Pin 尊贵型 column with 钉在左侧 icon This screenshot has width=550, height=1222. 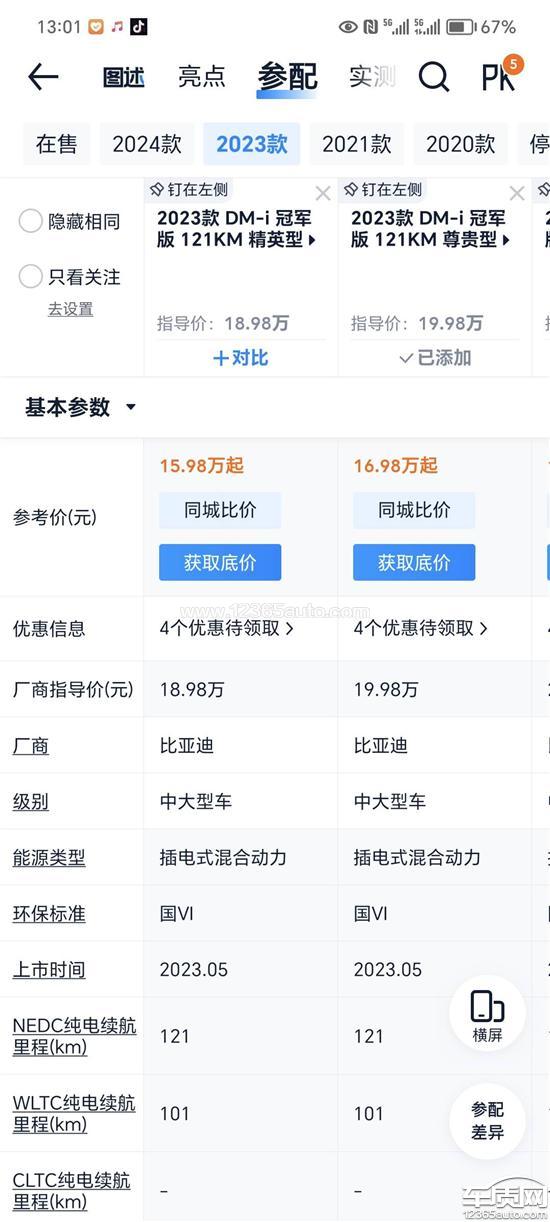[x=382, y=189]
